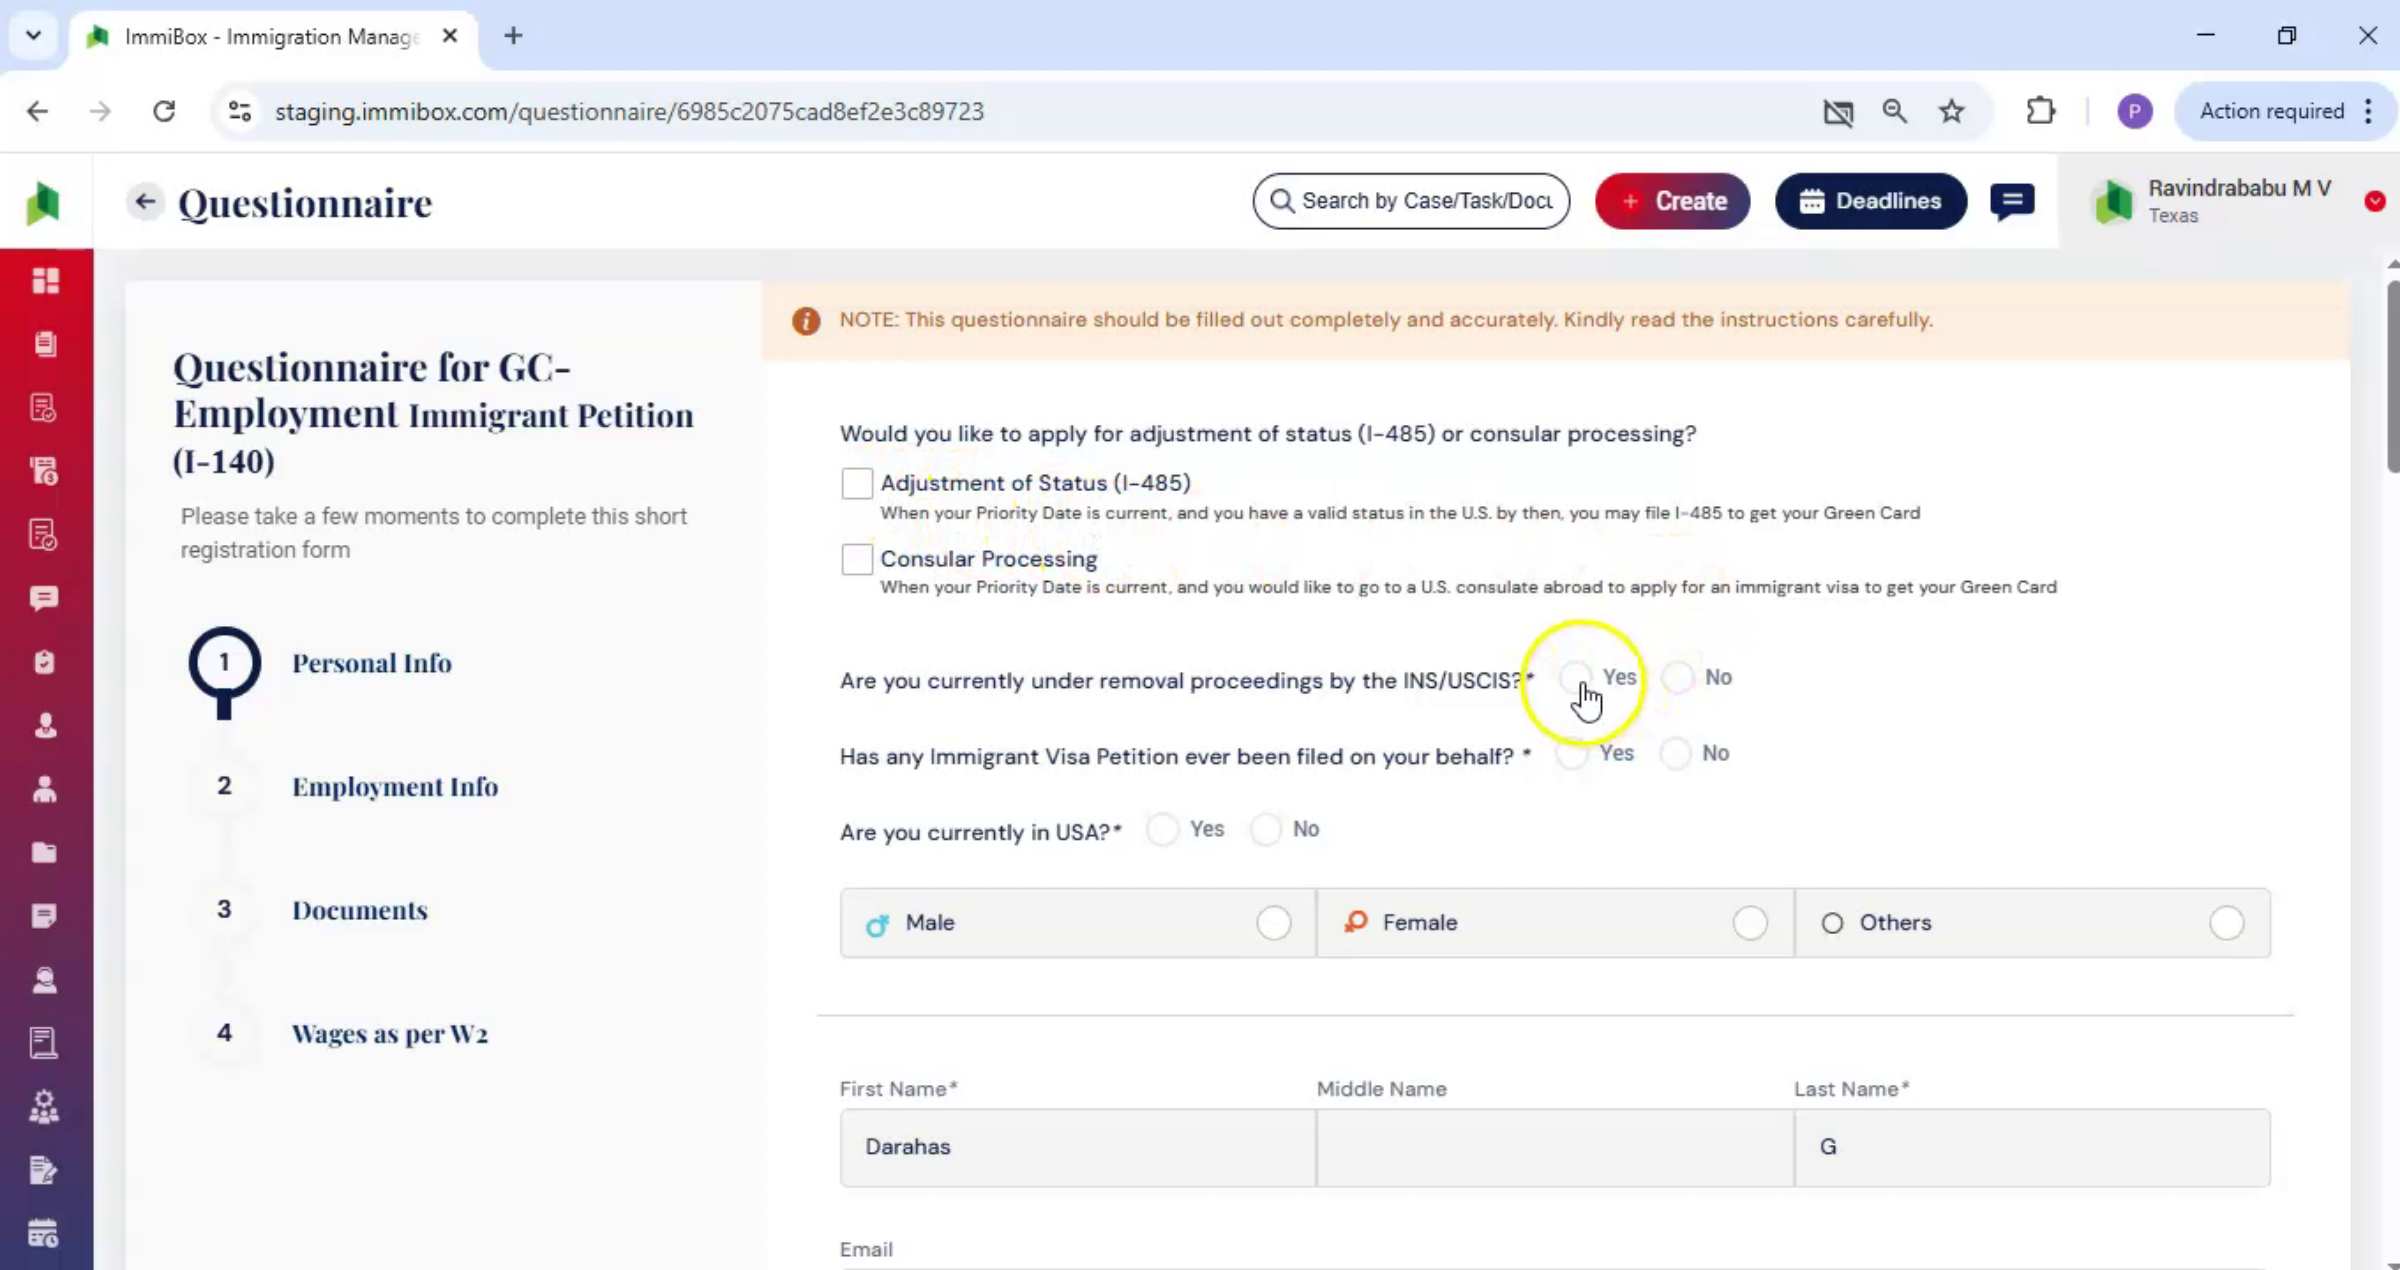Open the dashboard grid icon in sidebar
Image resolution: width=2400 pixels, height=1270 pixels.
[45, 280]
